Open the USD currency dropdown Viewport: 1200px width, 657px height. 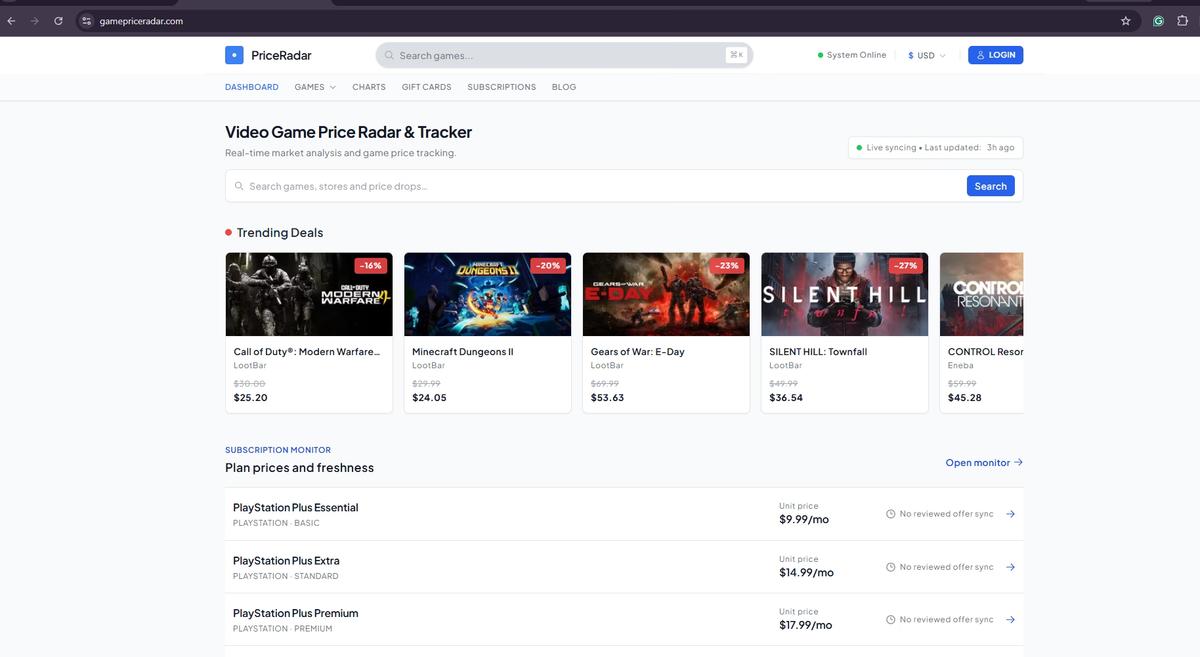click(x=926, y=55)
